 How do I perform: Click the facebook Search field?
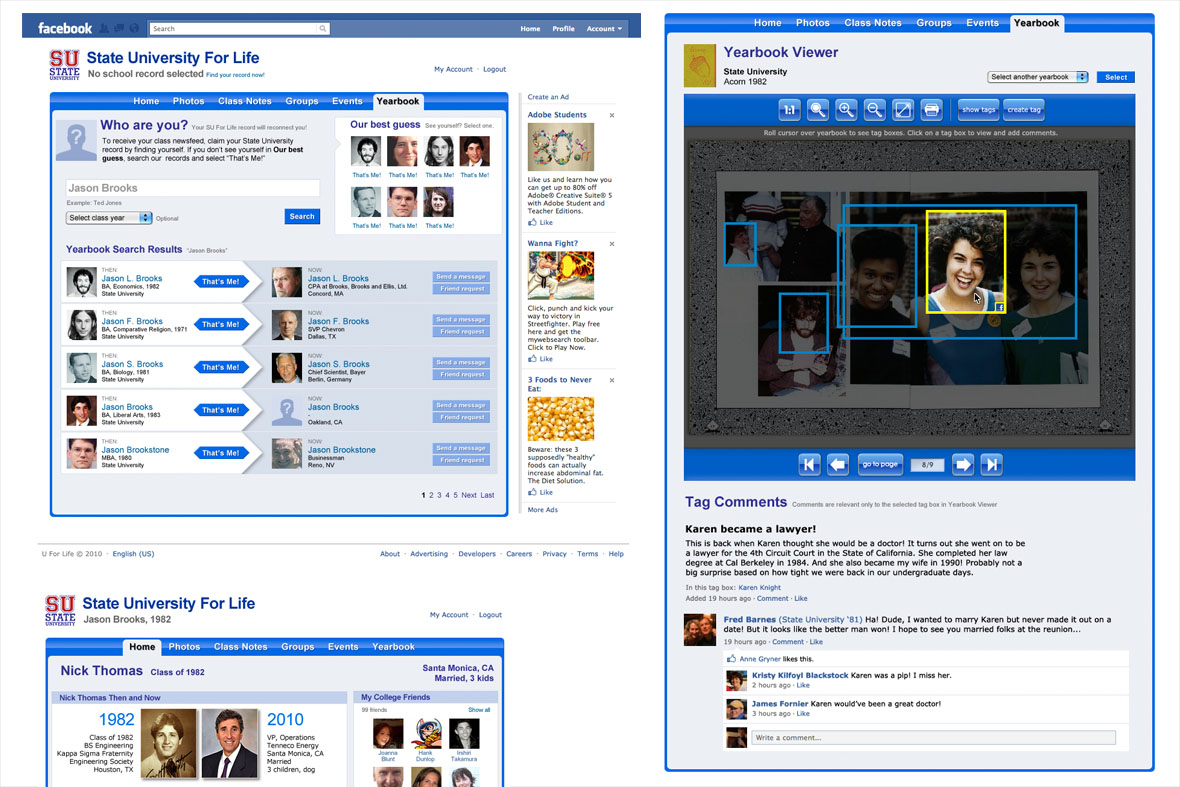(239, 29)
